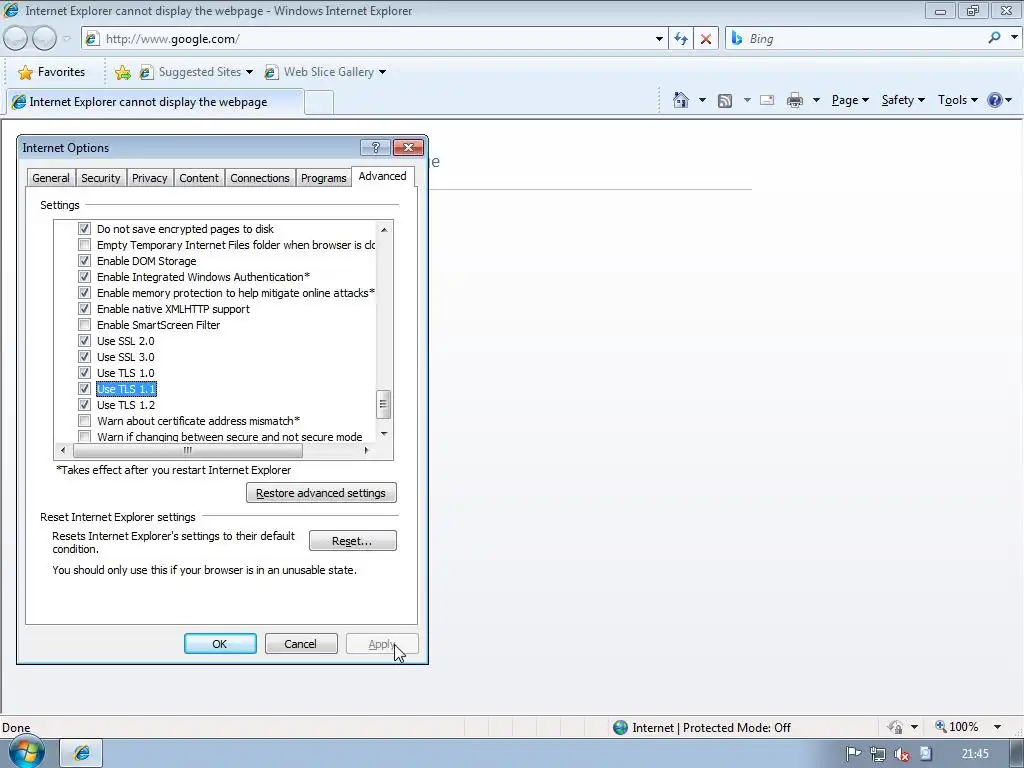
Task: Click OK in Internet Options
Action: coord(220,644)
